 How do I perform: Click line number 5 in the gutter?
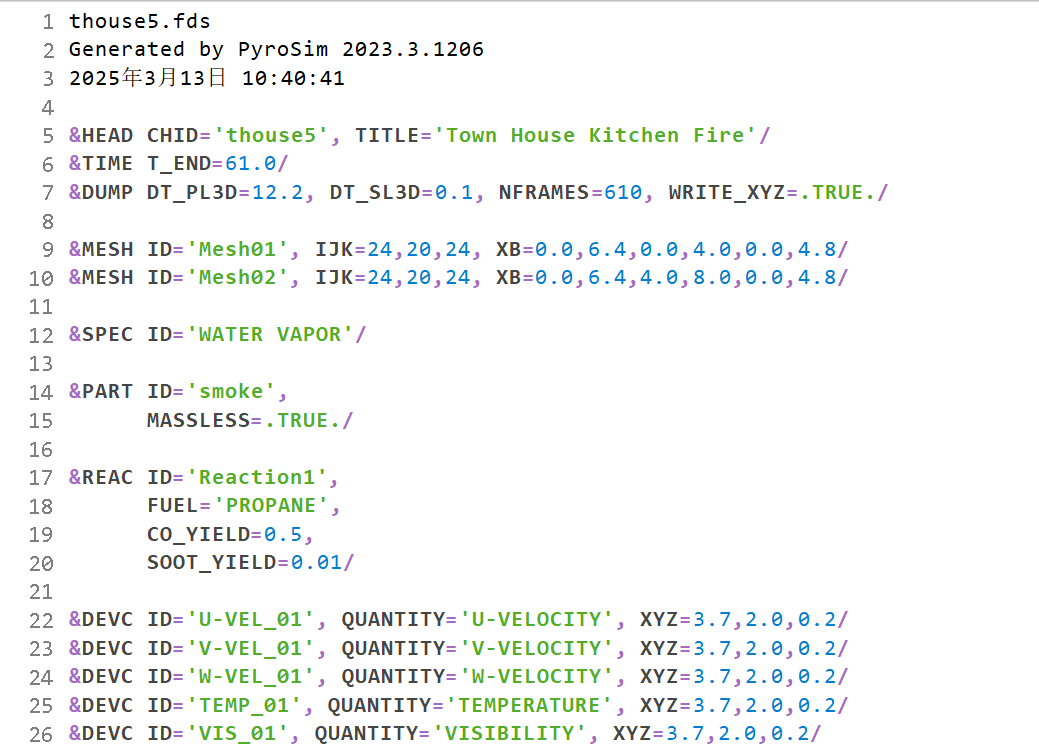point(47,135)
